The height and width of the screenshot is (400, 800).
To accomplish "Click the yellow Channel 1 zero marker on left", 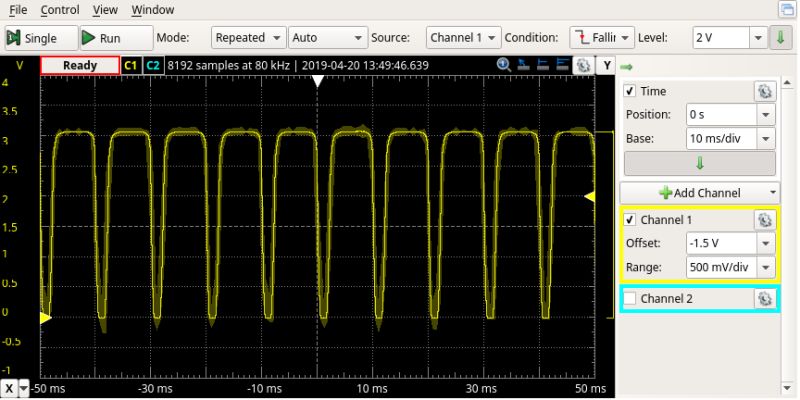I will coord(45,317).
